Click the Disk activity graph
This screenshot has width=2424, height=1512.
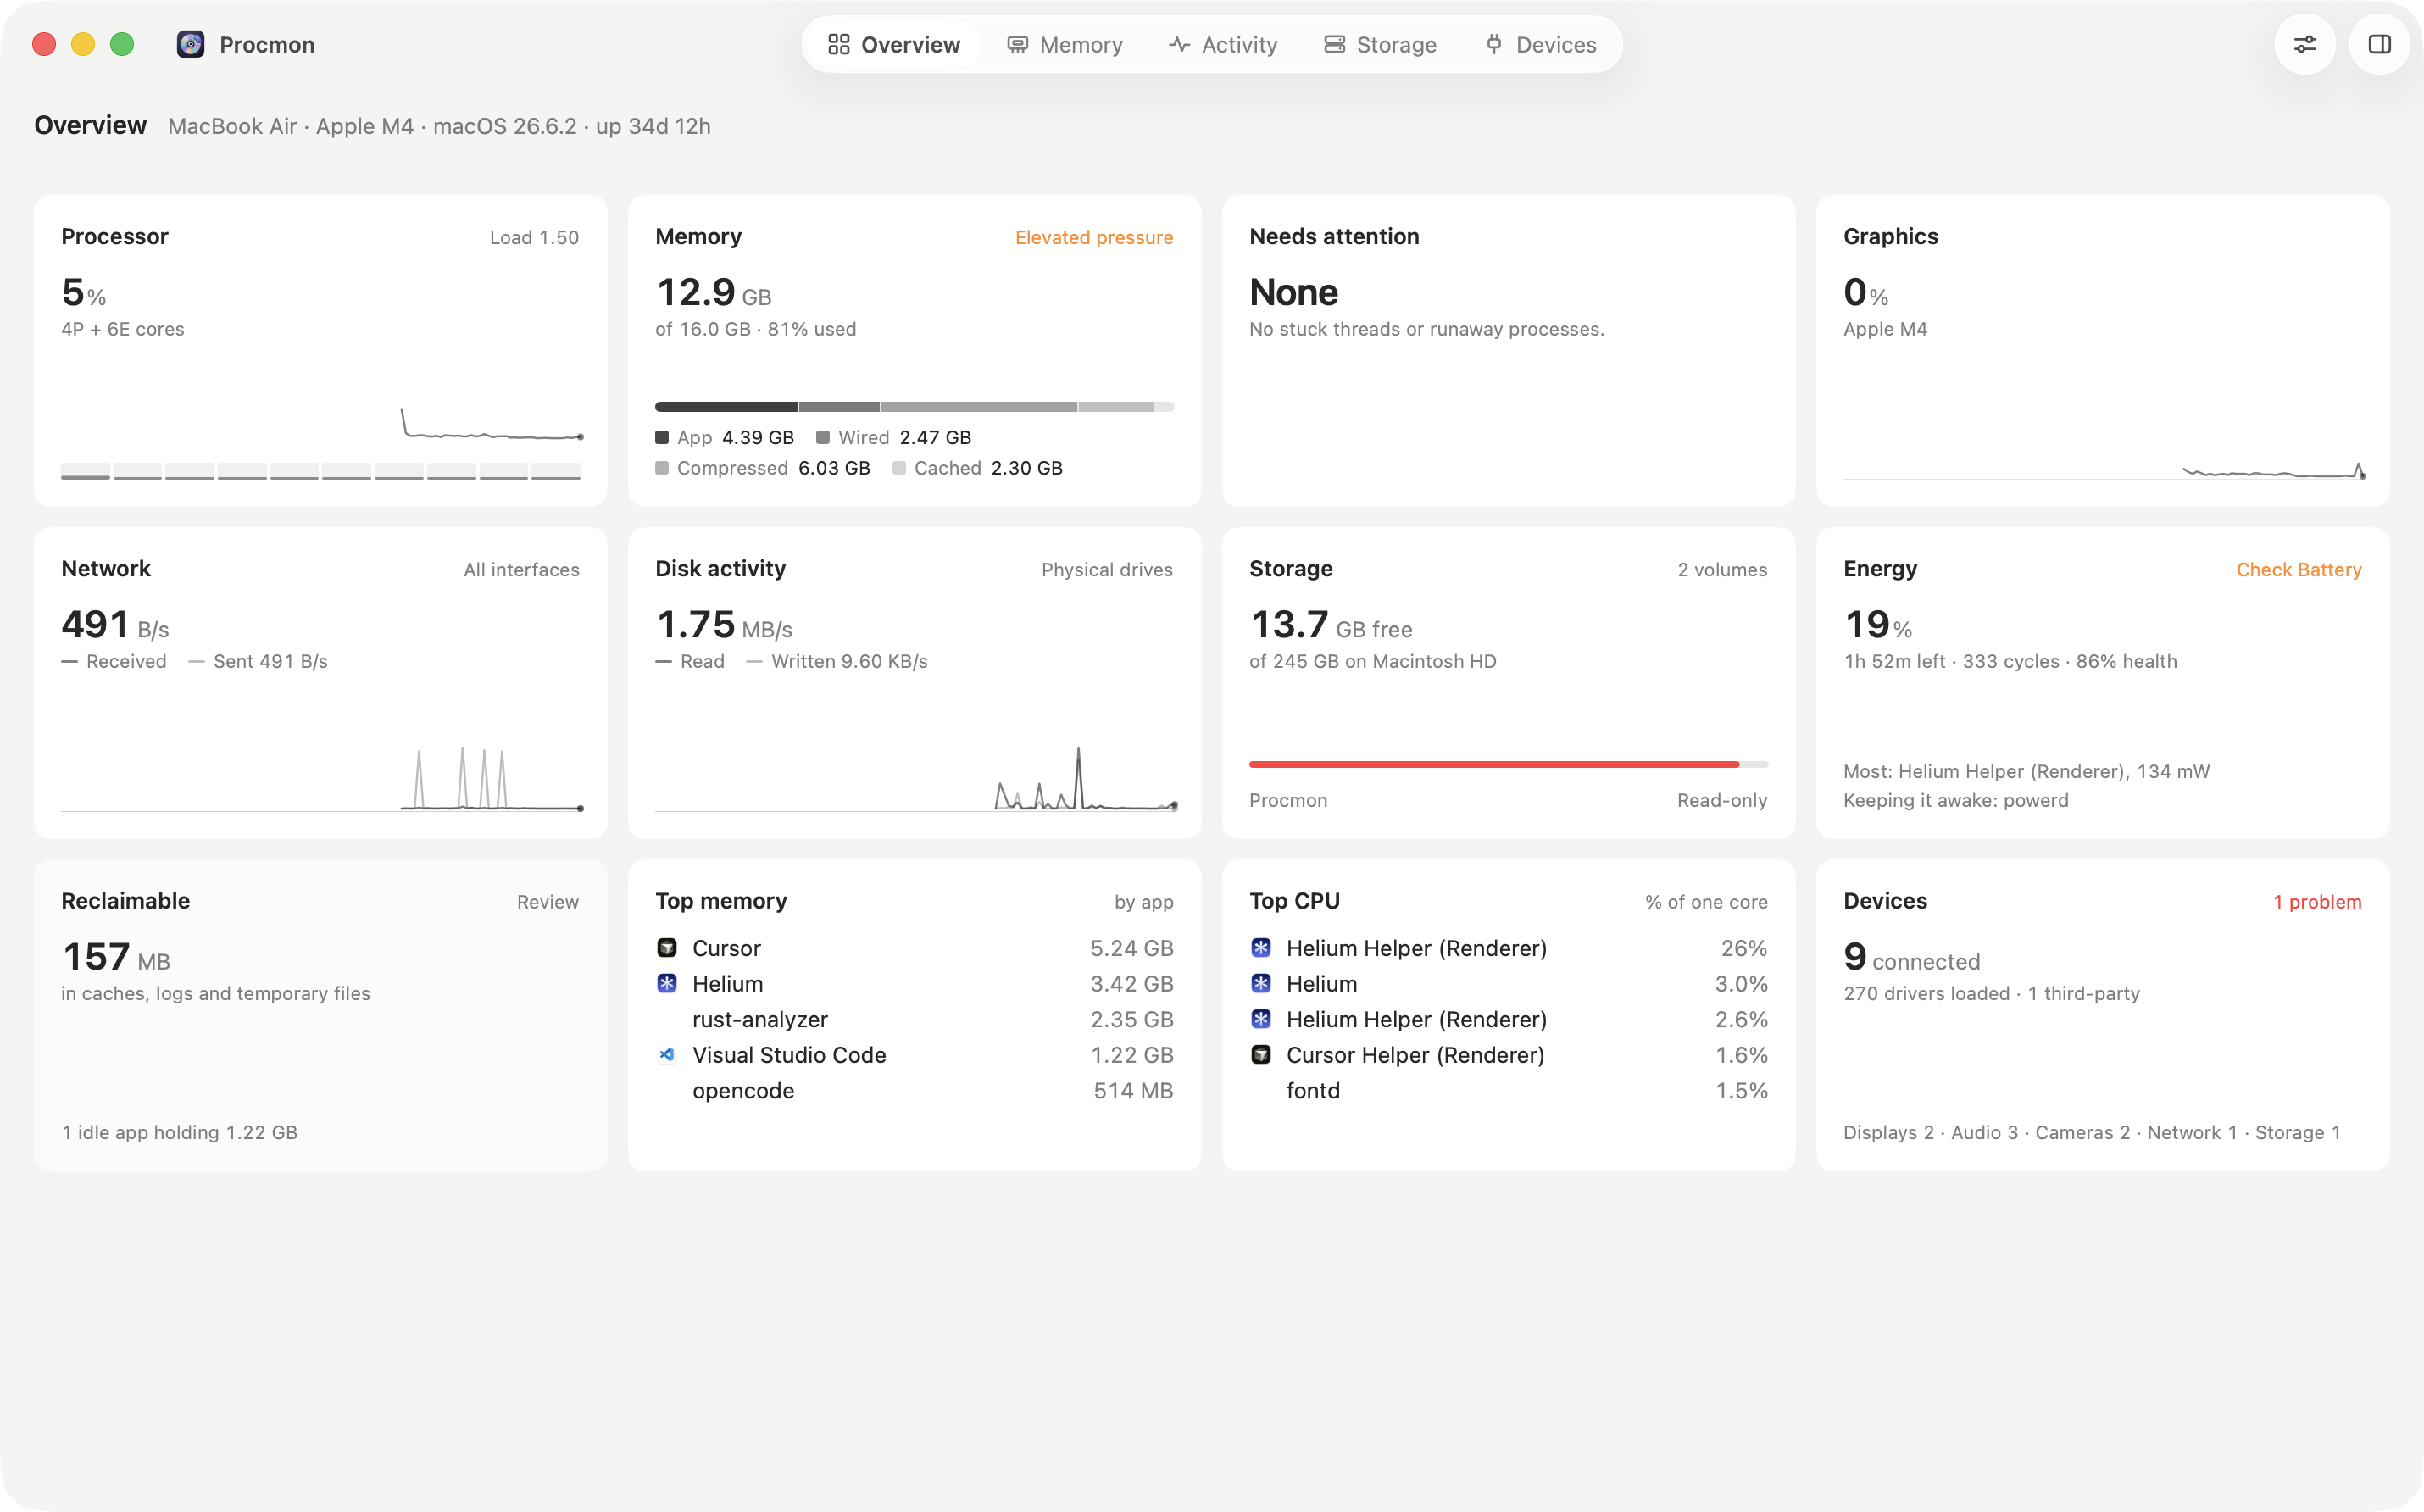(915, 777)
